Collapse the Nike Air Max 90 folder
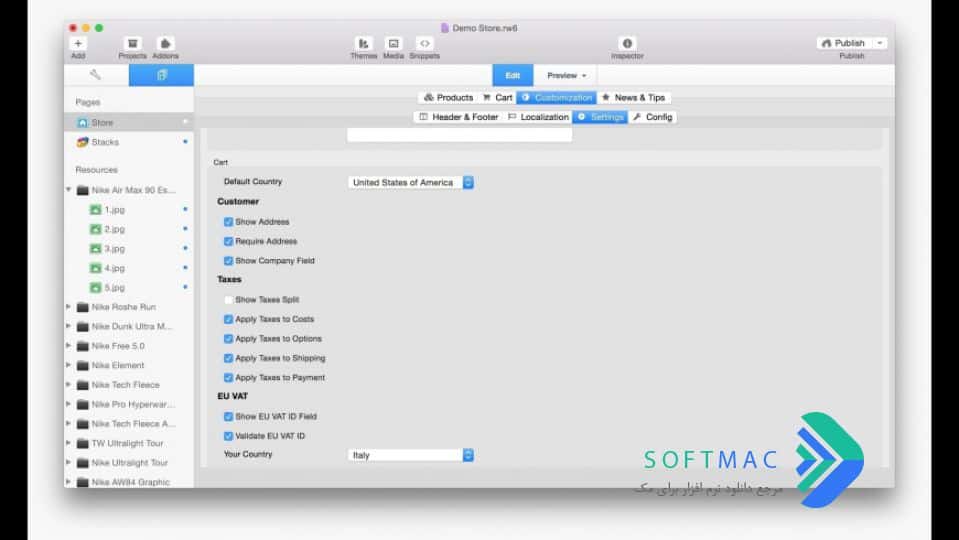This screenshot has height=540, width=959. (68, 190)
